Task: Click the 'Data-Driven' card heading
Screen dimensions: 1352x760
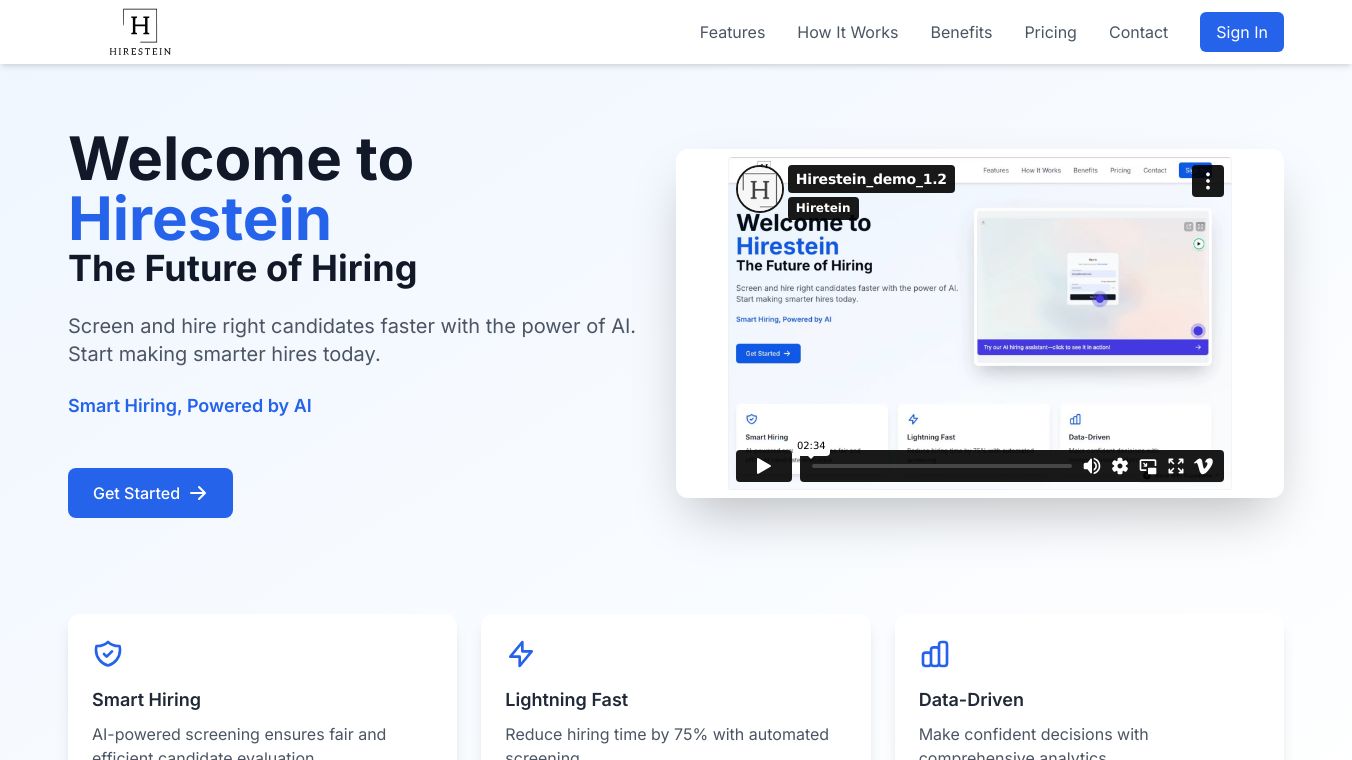Action: coord(971,700)
